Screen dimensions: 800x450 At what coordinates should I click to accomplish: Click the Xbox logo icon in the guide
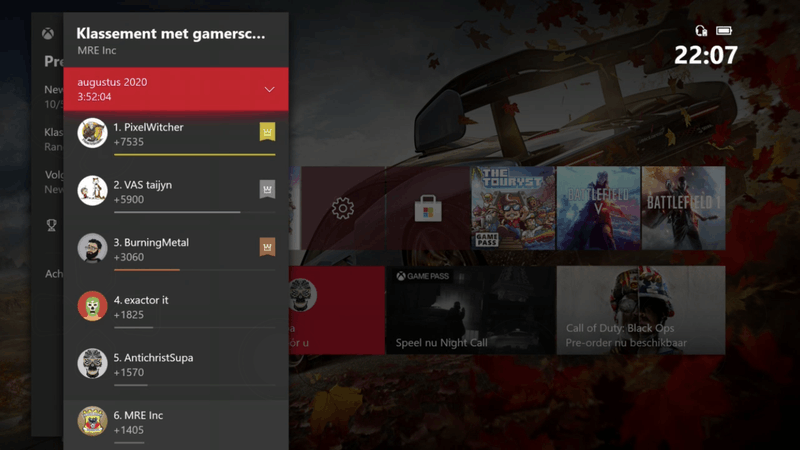click(48, 34)
